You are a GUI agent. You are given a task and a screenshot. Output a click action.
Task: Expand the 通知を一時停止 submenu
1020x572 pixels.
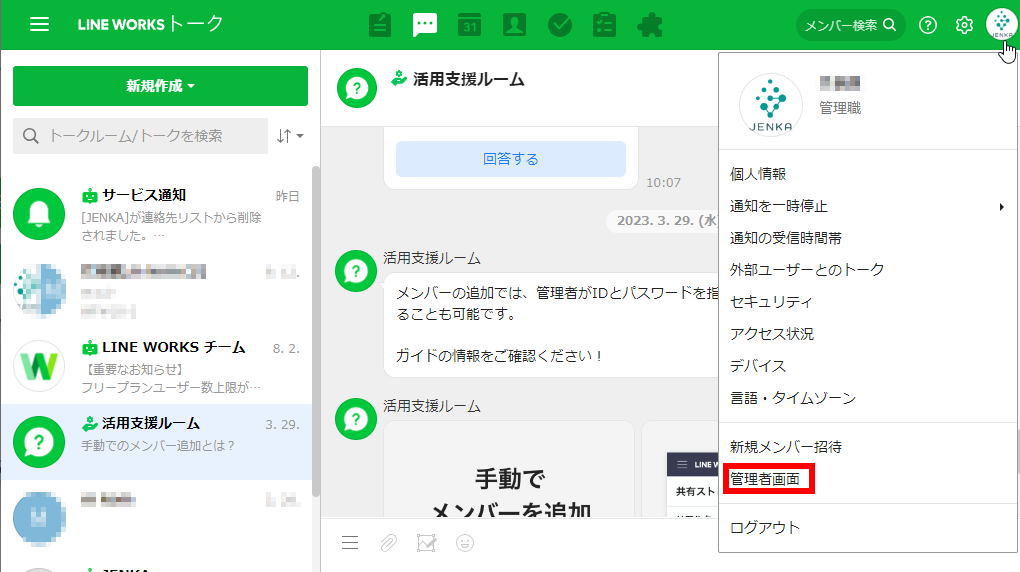[868, 206]
